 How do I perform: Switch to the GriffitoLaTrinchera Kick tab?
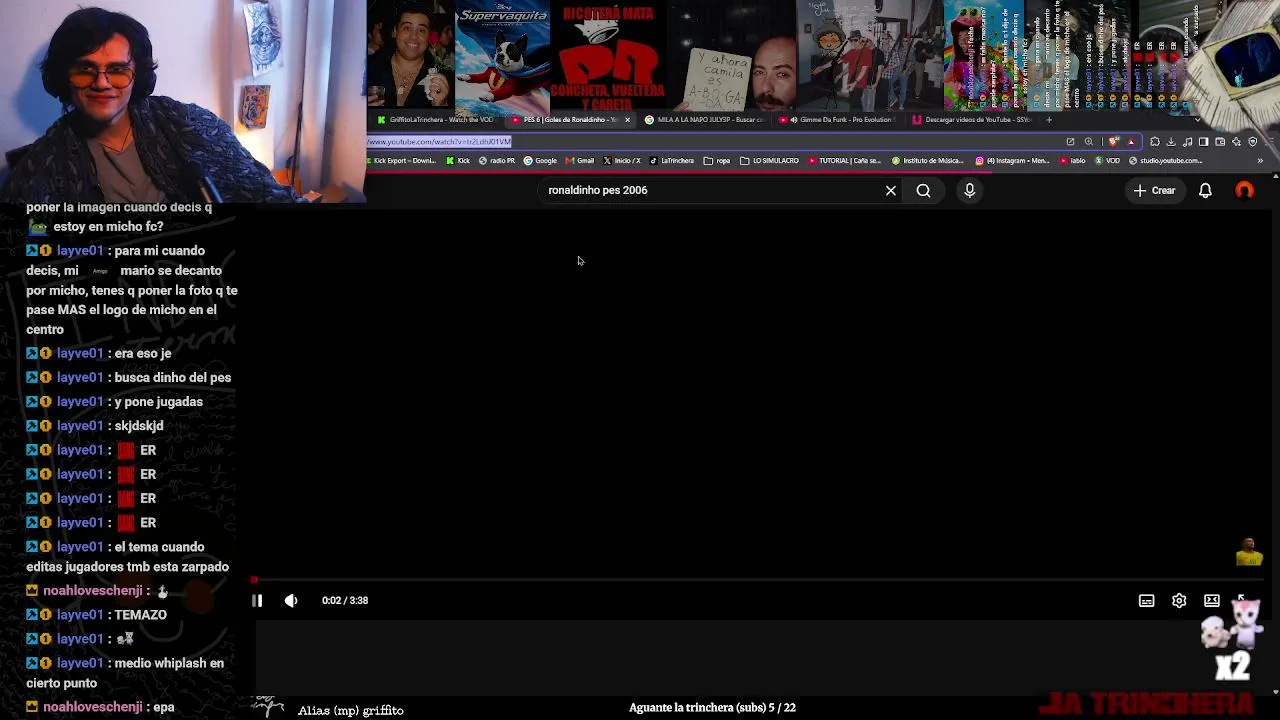(x=435, y=120)
